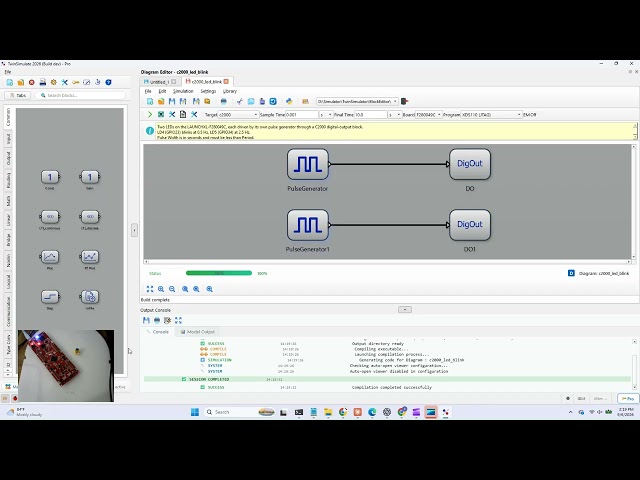Image resolution: width=640 pixels, height=480 pixels.
Task: Open the Sample Time unit dropdown
Action: pyautogui.click(x=330, y=115)
